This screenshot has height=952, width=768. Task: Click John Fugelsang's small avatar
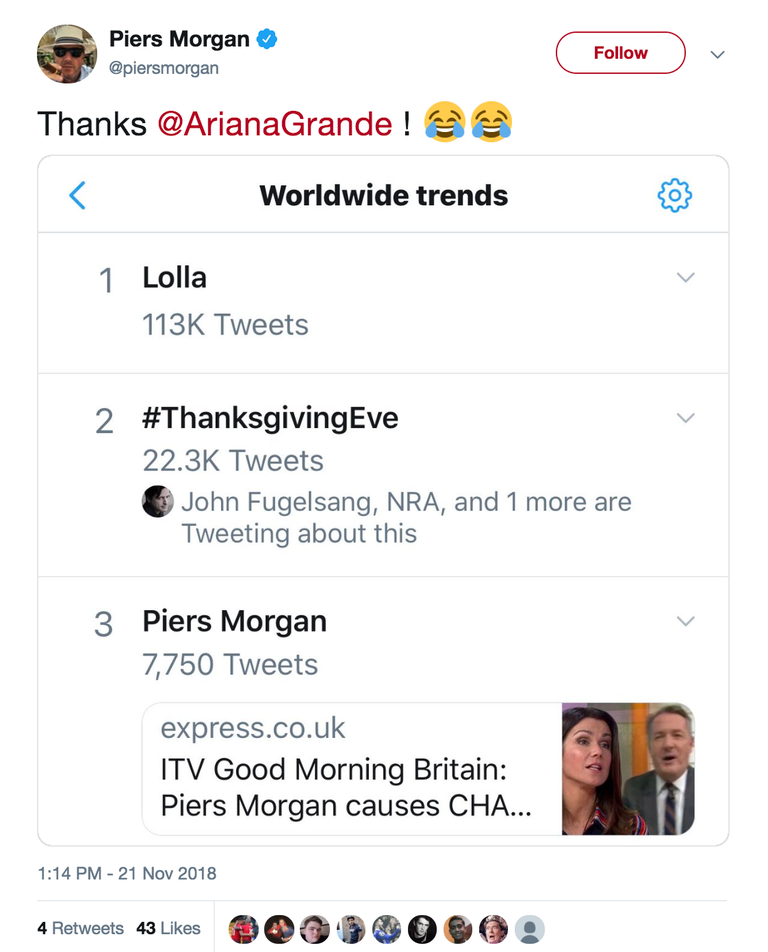[158, 502]
